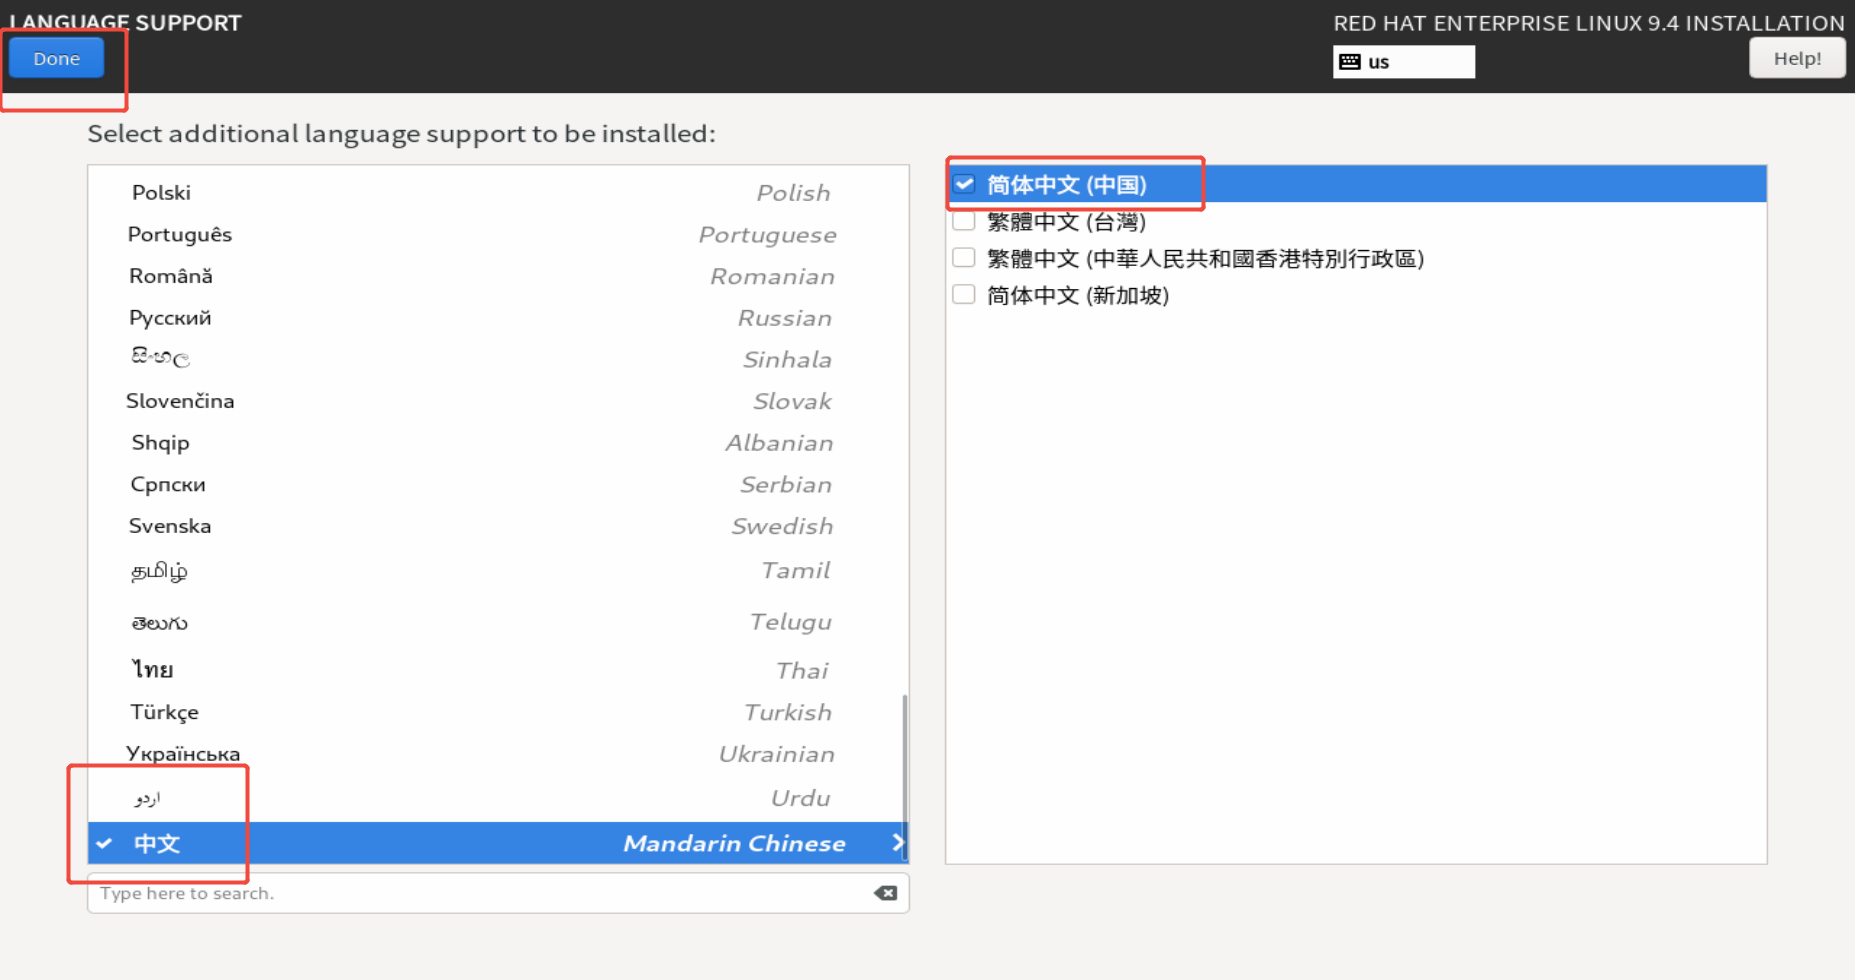Open the Help! button
Viewport: 1855px width, 980px height.
[x=1797, y=58]
